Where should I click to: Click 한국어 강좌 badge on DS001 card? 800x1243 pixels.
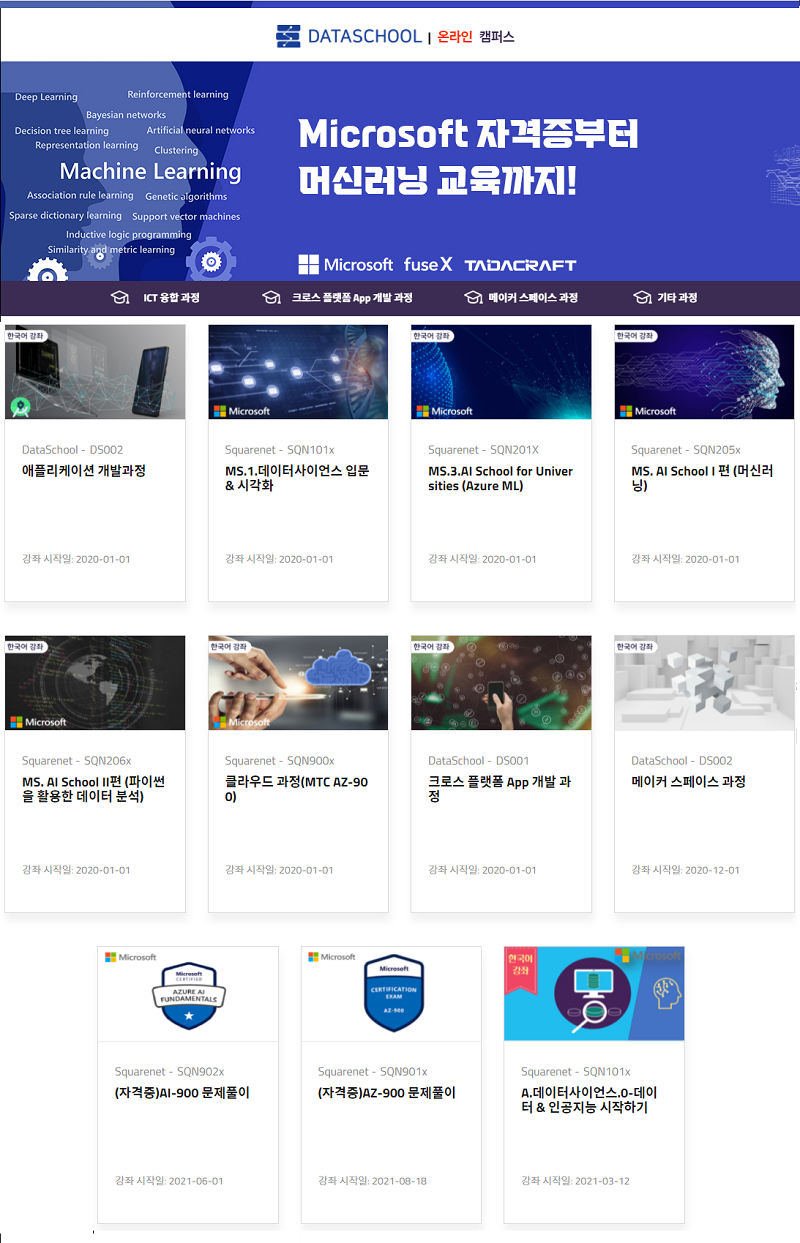432,647
